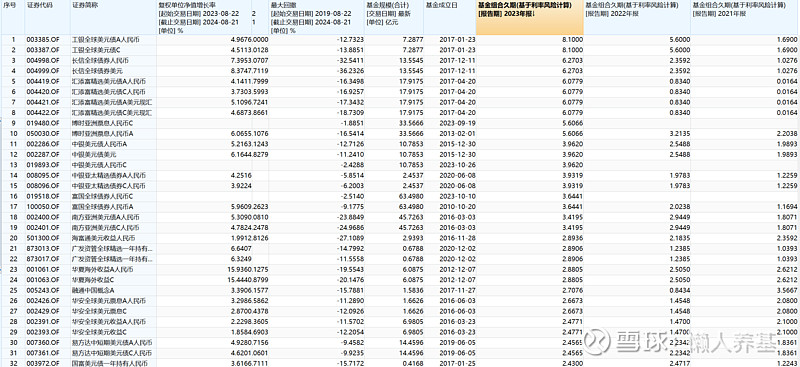
Task: Select fund code 100050.OF
Action: (43, 207)
